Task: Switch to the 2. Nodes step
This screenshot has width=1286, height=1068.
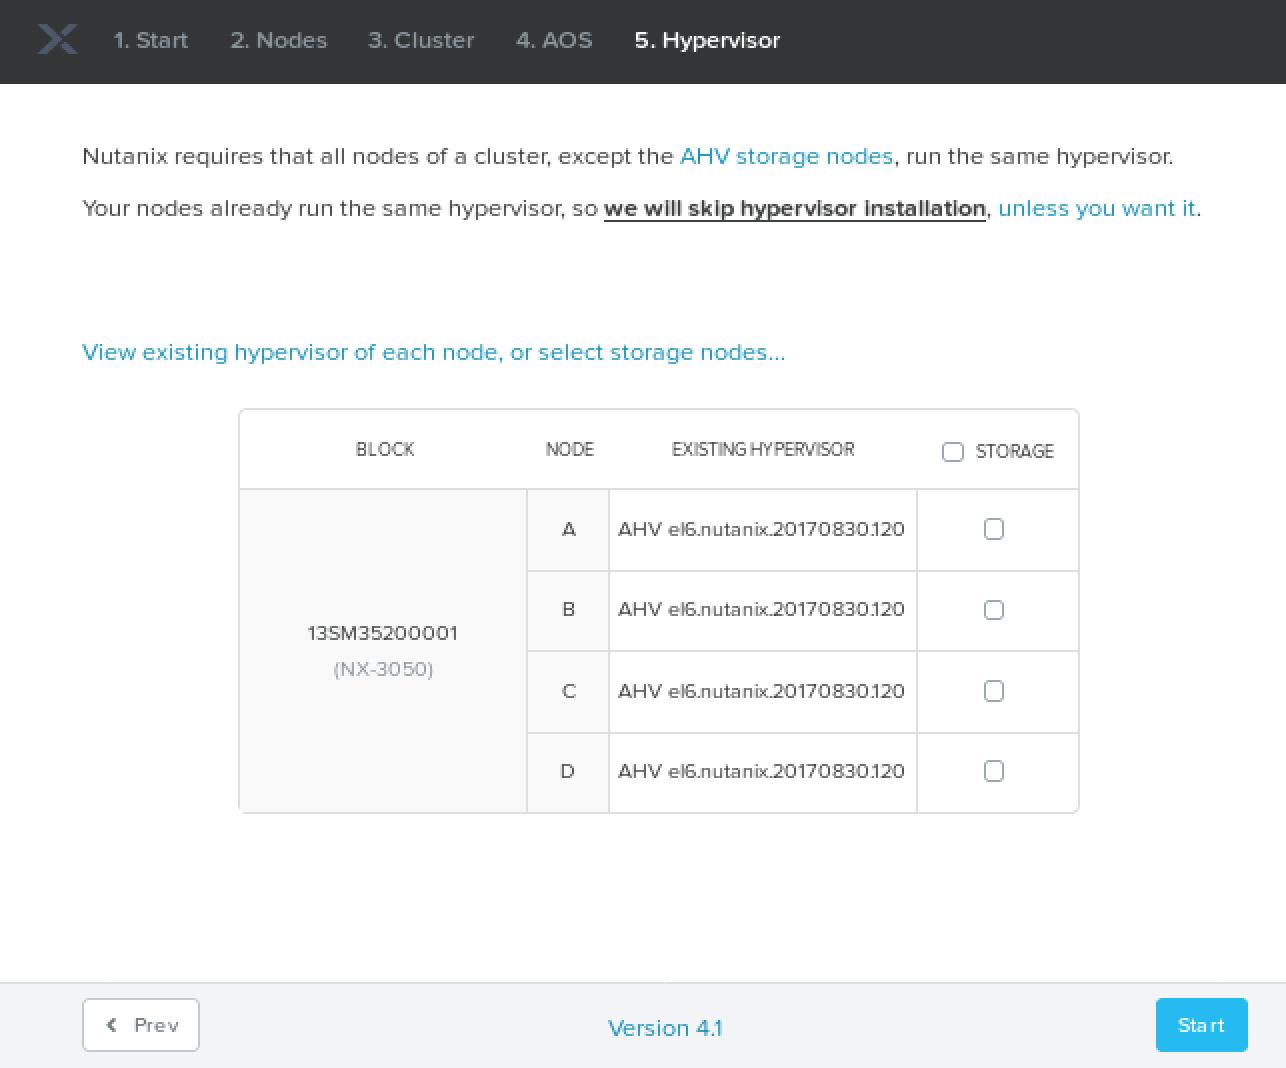Action: [x=278, y=40]
